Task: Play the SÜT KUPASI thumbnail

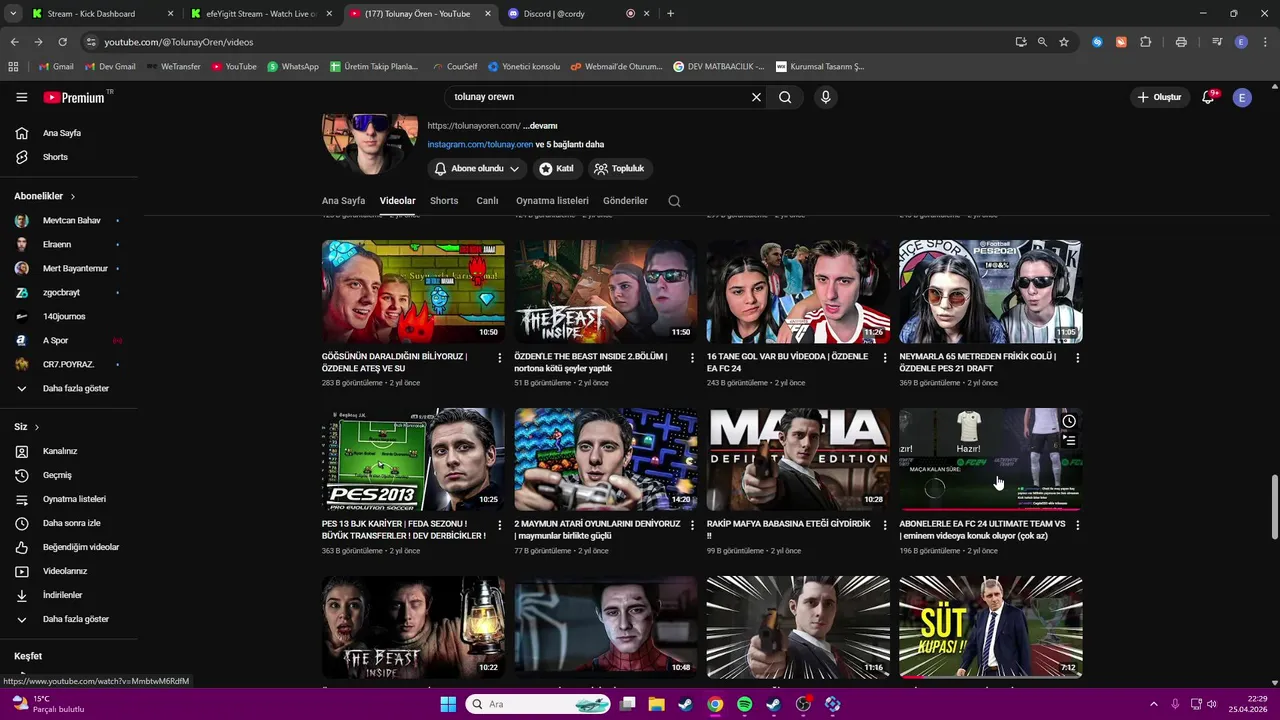Action: click(x=990, y=627)
